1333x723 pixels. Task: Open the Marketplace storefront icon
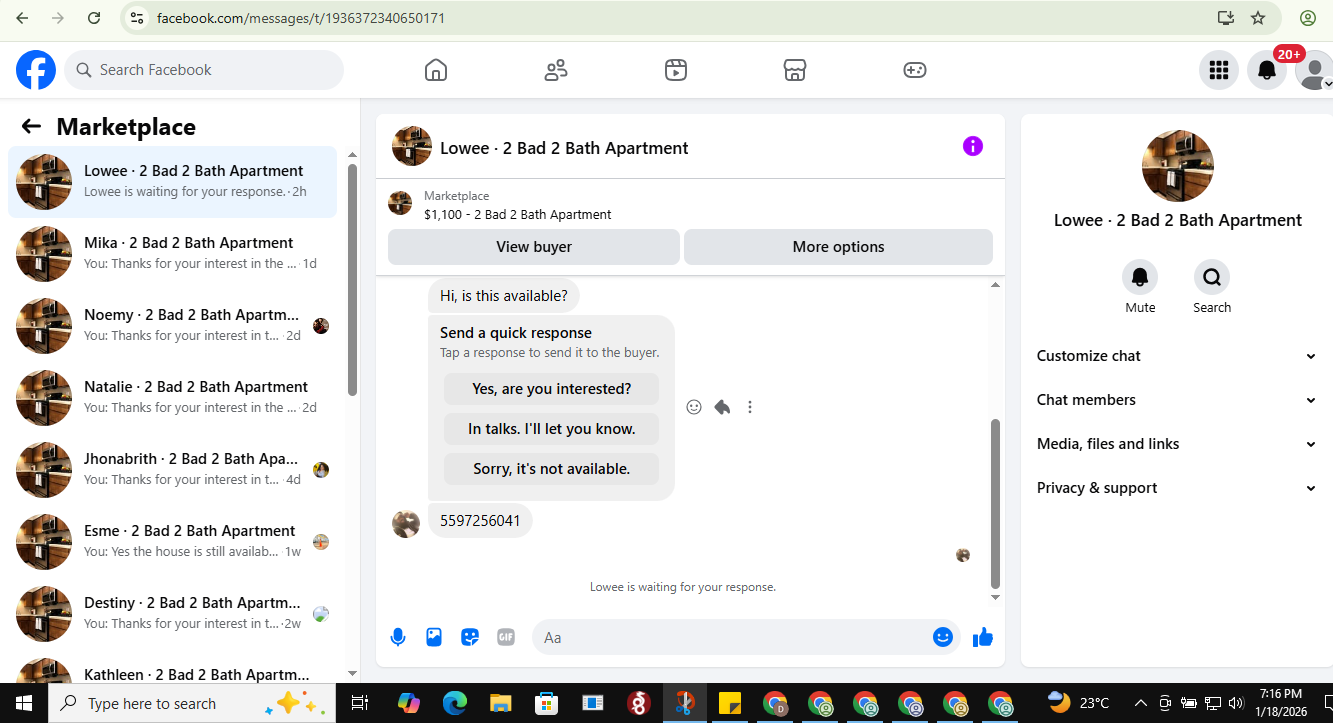click(795, 70)
